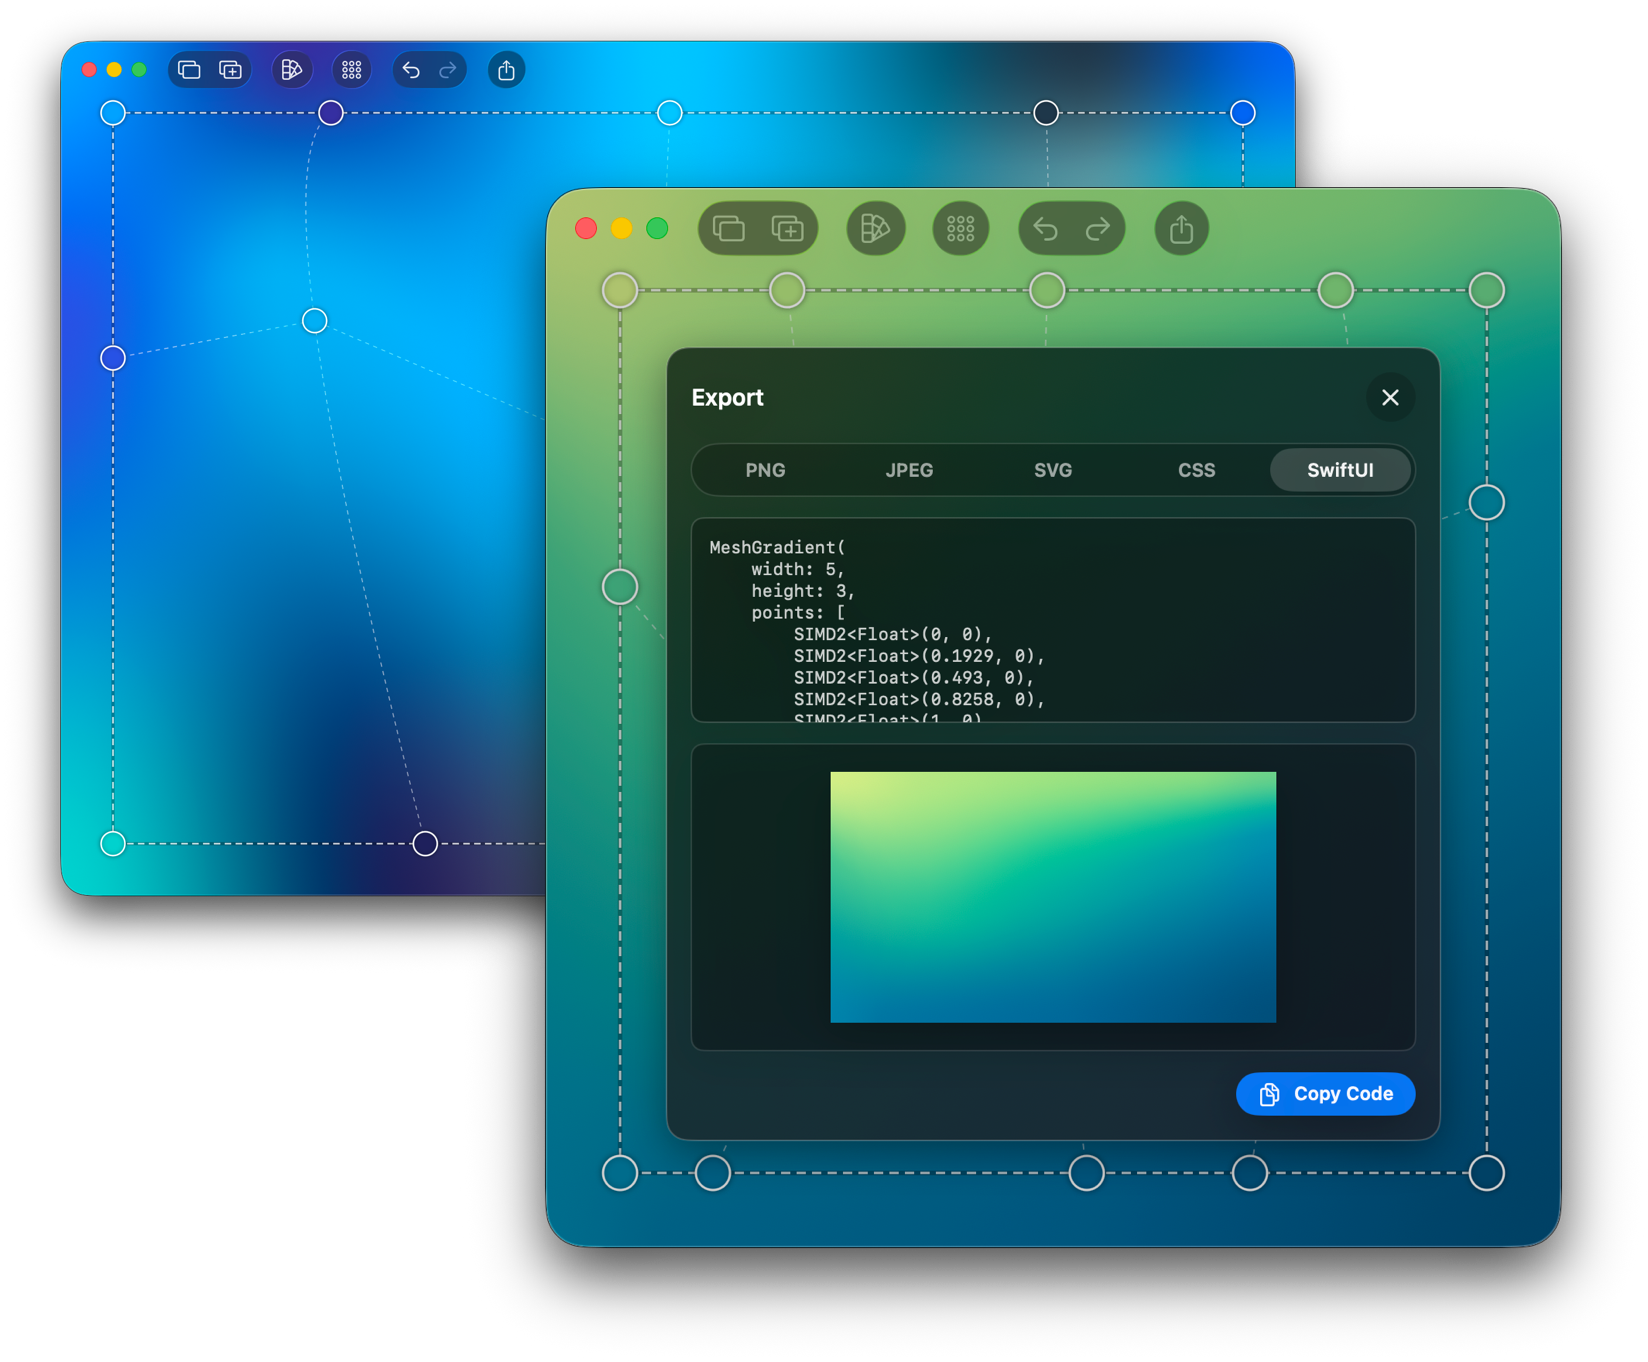Click the redo arrow in the blue window
Image resolution: width=1648 pixels, height=1362 pixels.
pyautogui.click(x=448, y=70)
